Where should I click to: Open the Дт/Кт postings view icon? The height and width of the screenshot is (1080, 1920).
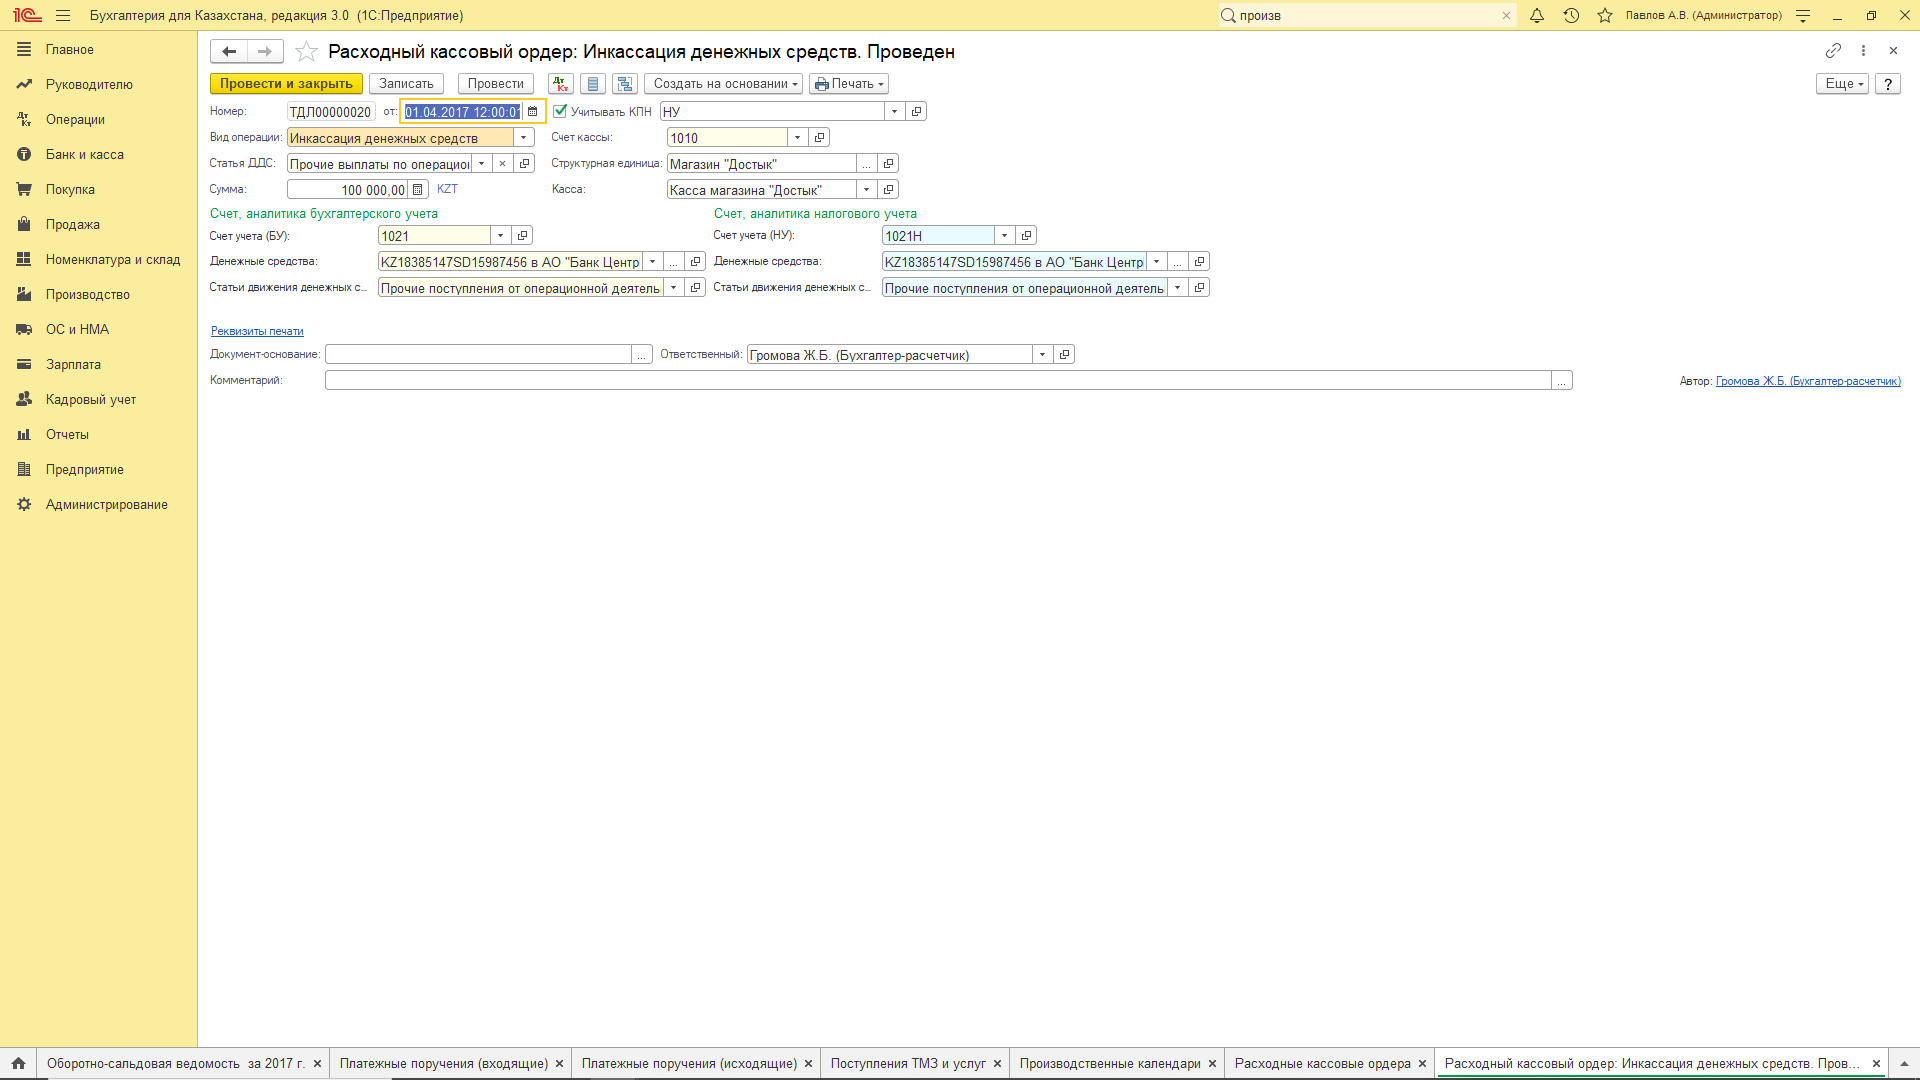pos(560,84)
